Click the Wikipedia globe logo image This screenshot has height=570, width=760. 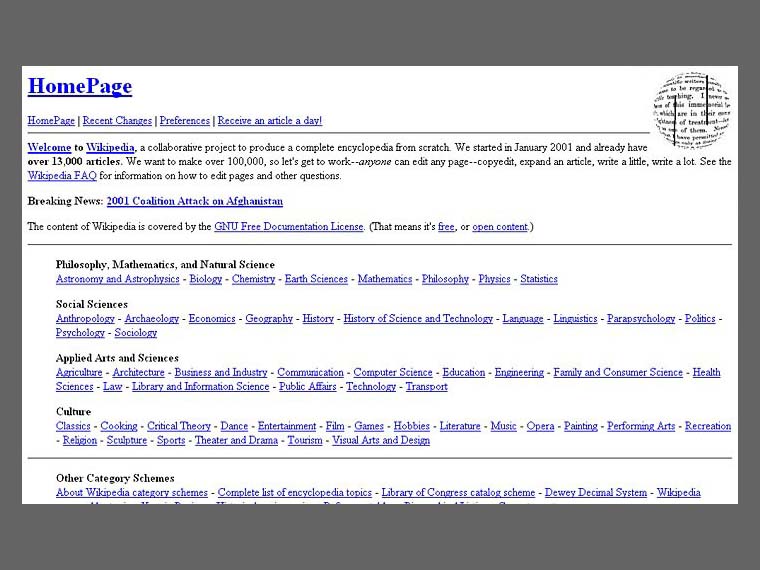692,111
